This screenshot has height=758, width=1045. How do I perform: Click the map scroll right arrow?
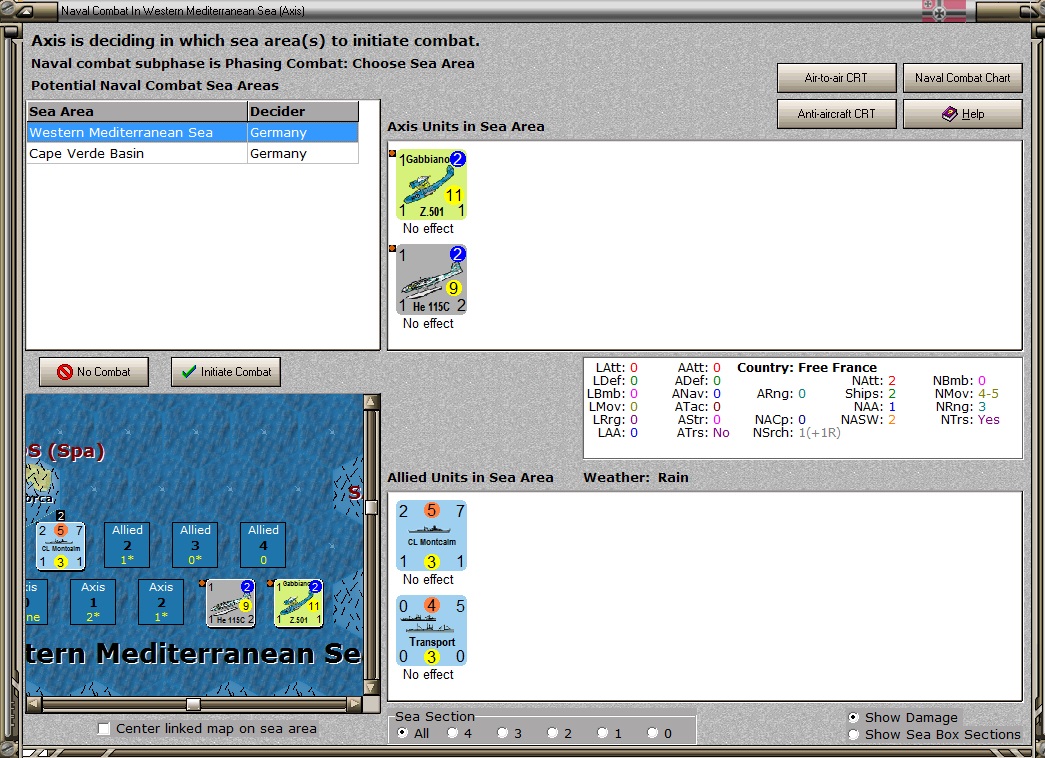[x=355, y=704]
